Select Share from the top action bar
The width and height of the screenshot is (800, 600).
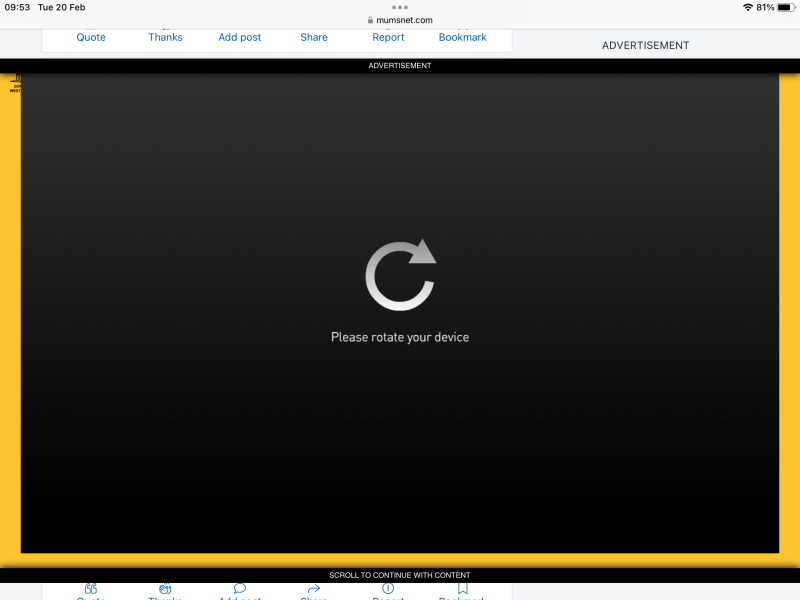313,37
